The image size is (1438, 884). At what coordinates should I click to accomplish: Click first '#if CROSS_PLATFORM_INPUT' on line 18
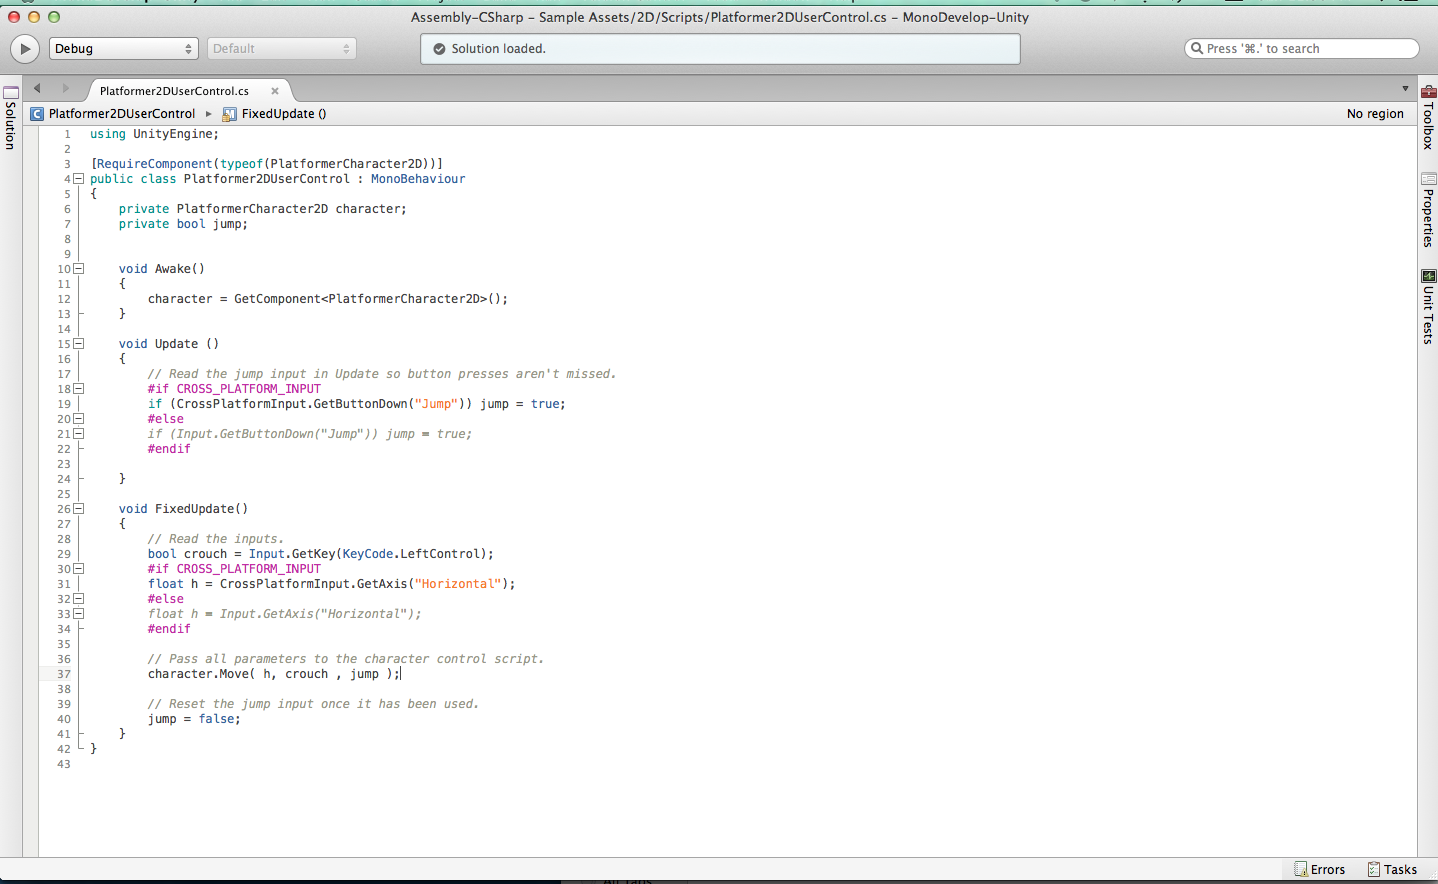(234, 389)
